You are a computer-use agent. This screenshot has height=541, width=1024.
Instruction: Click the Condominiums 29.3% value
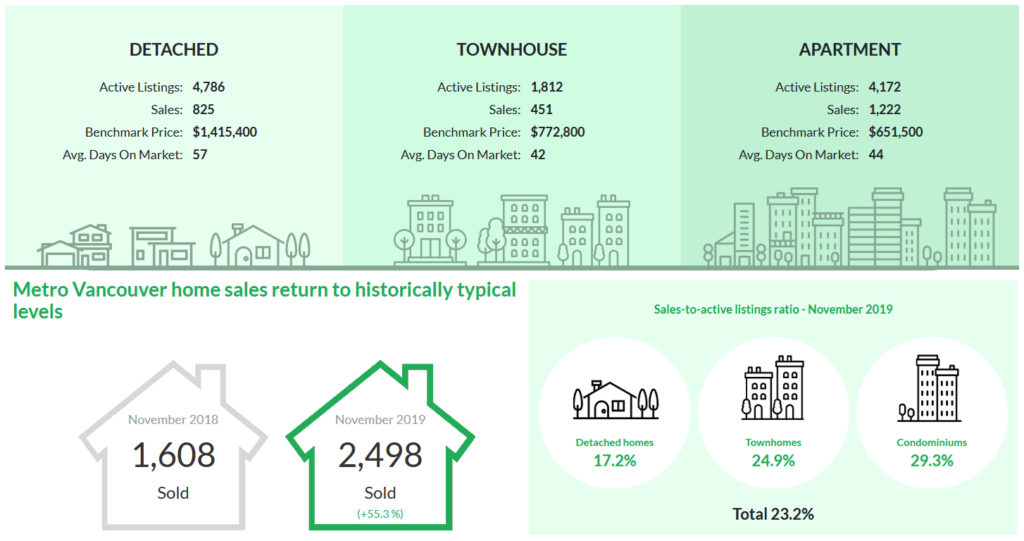(932, 461)
